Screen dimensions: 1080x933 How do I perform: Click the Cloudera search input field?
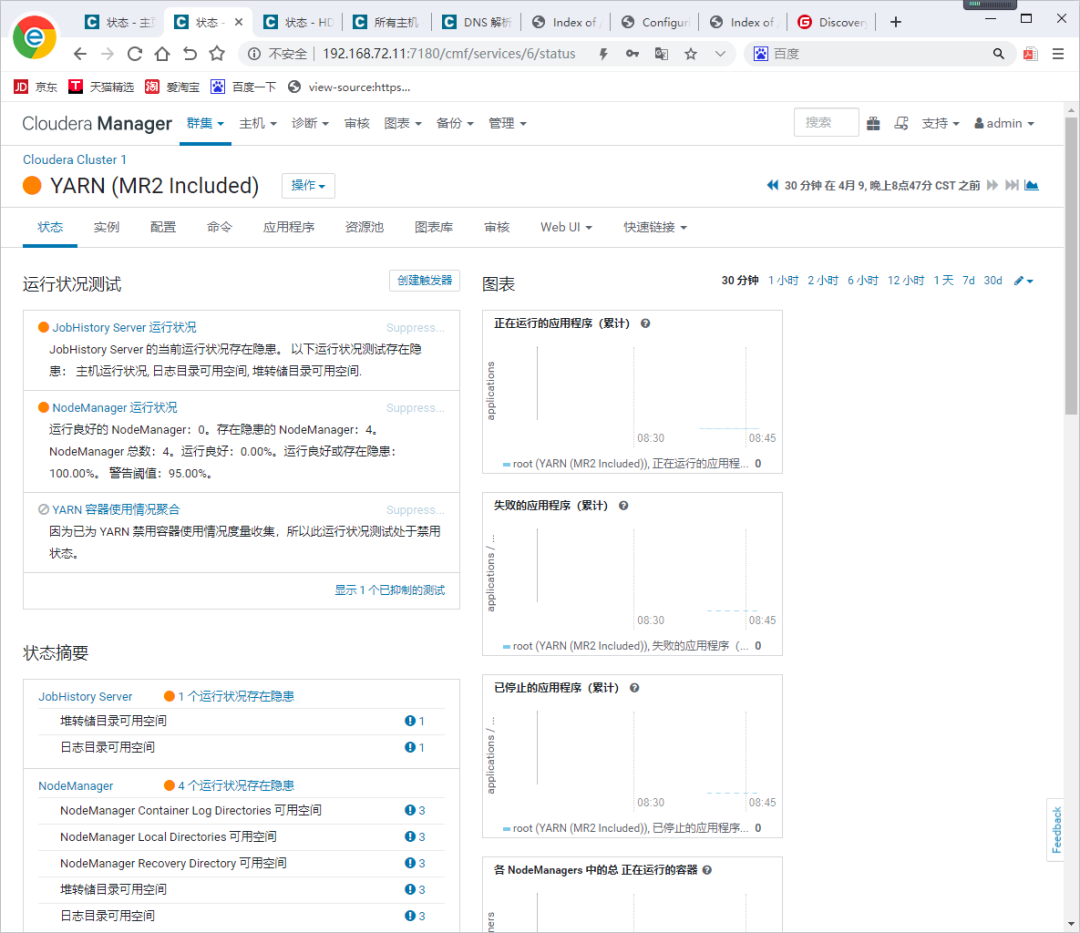(826, 123)
